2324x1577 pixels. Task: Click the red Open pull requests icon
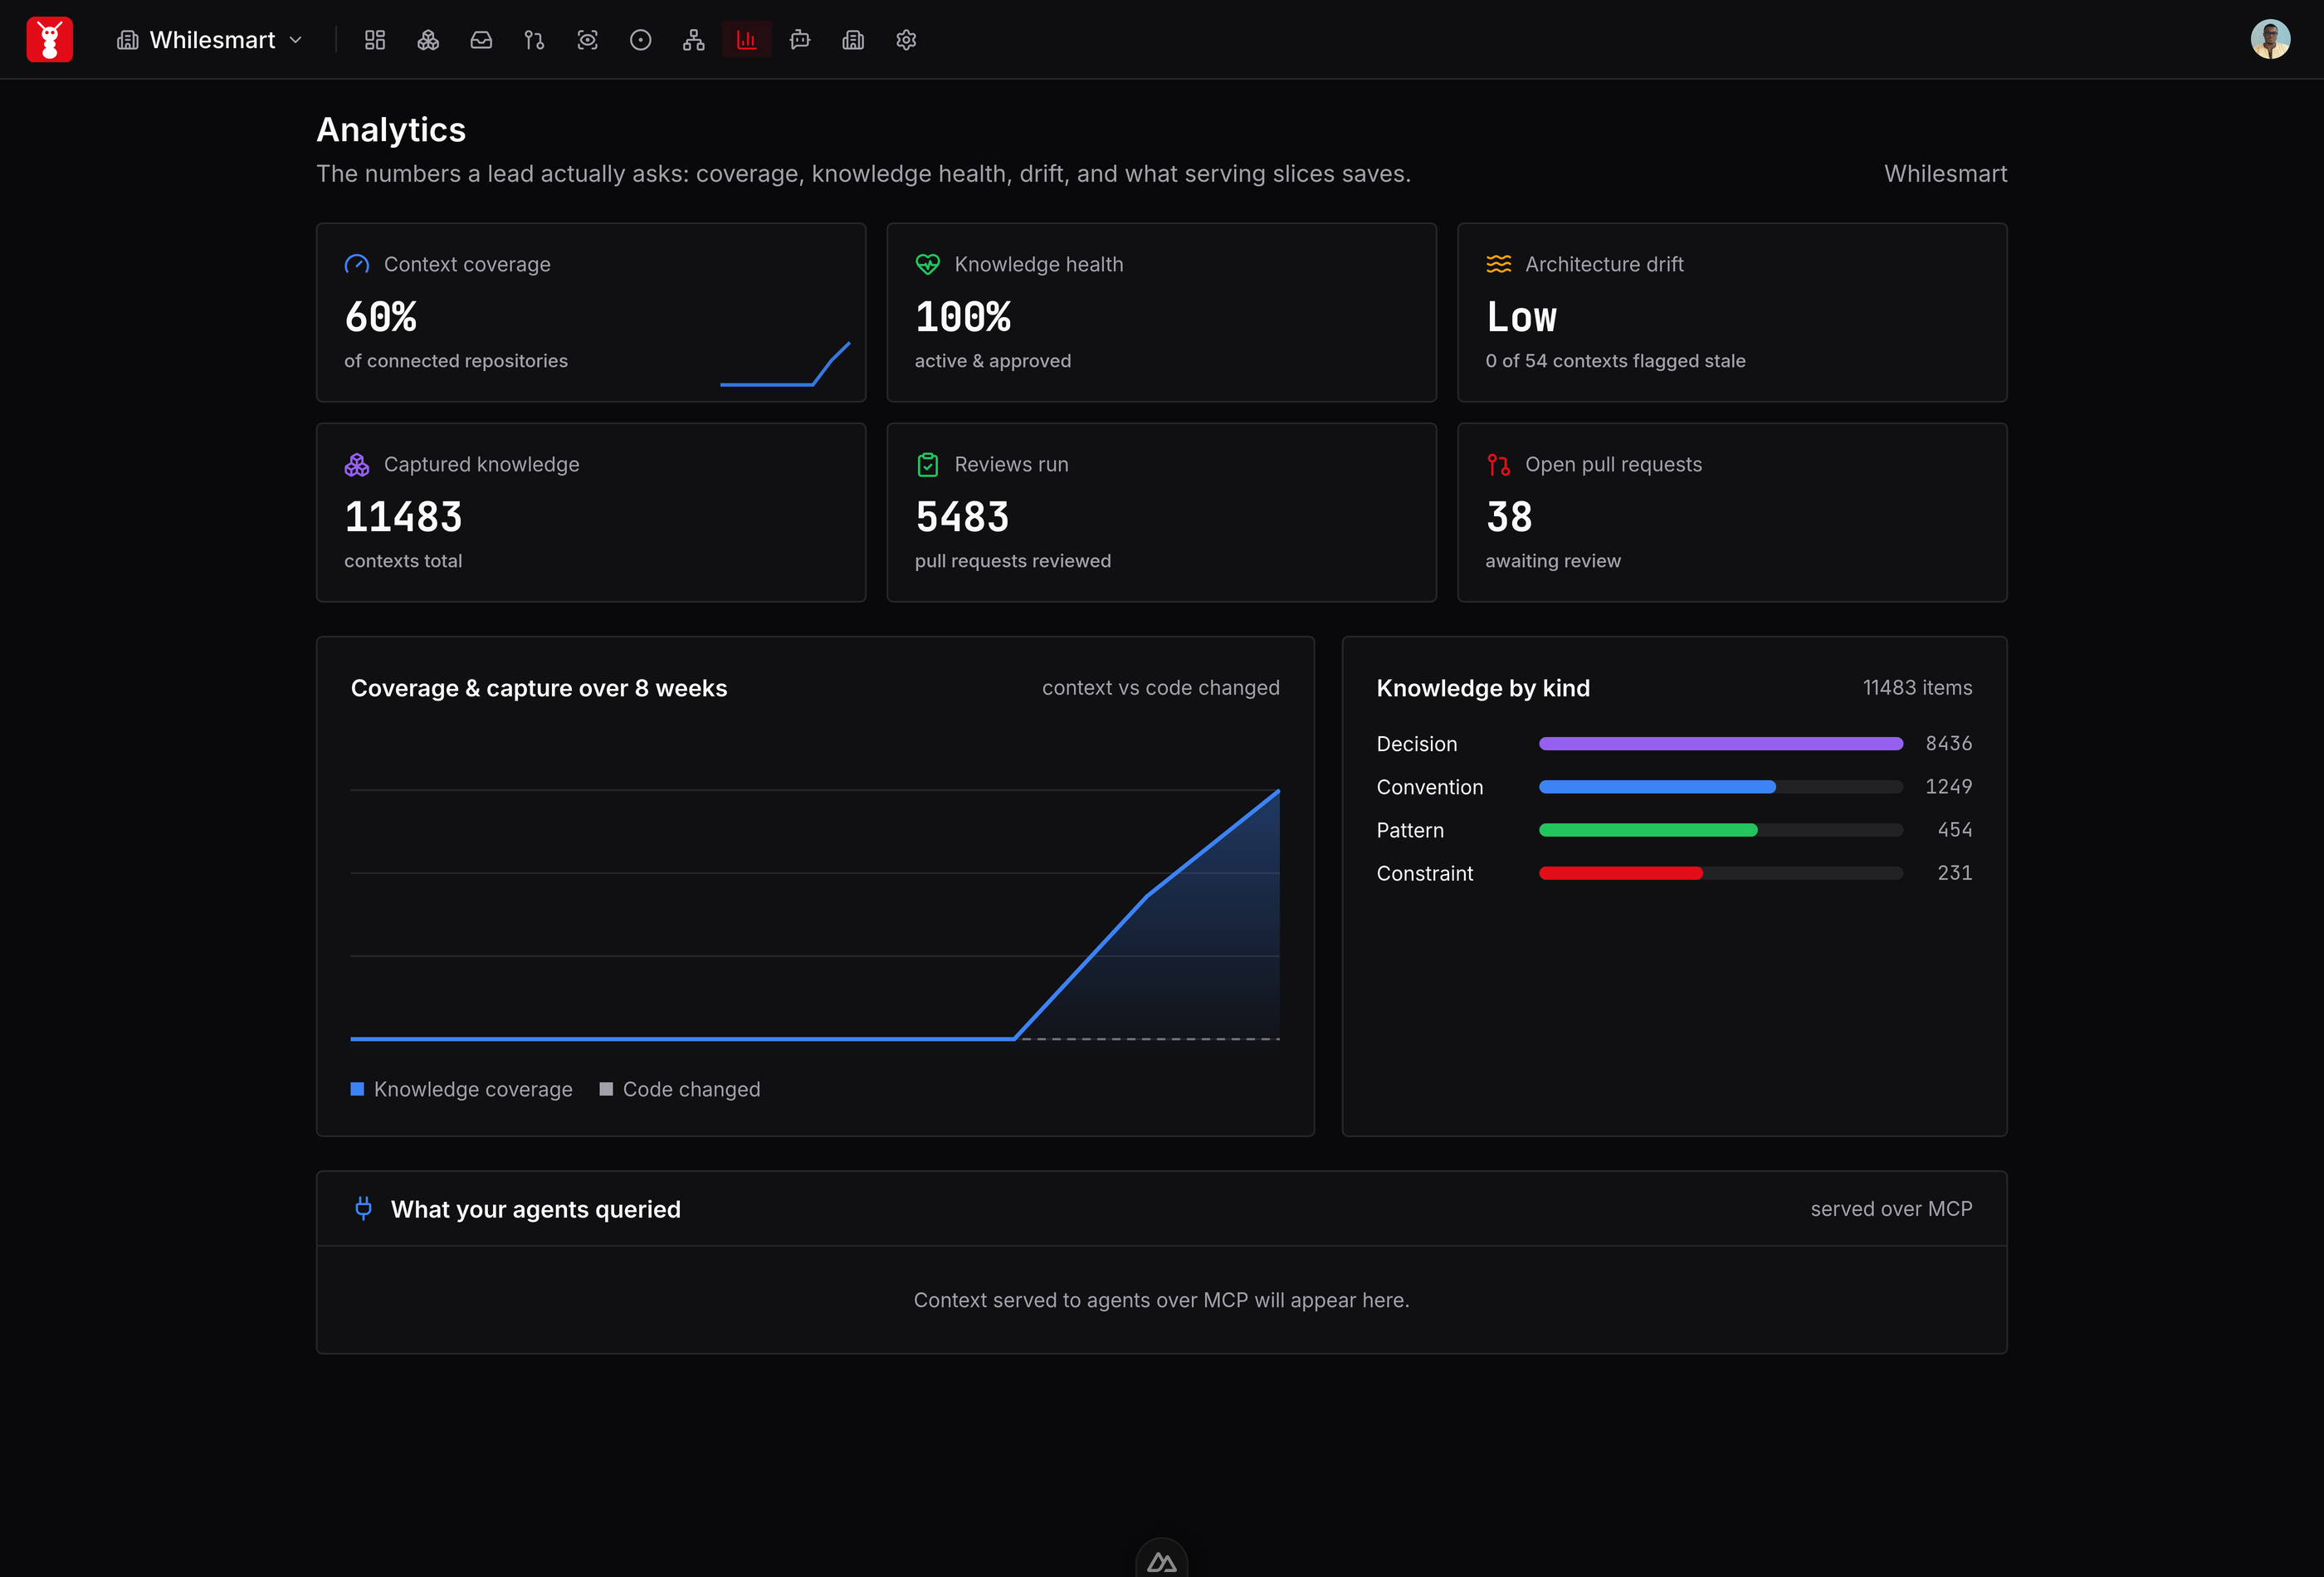[1498, 465]
